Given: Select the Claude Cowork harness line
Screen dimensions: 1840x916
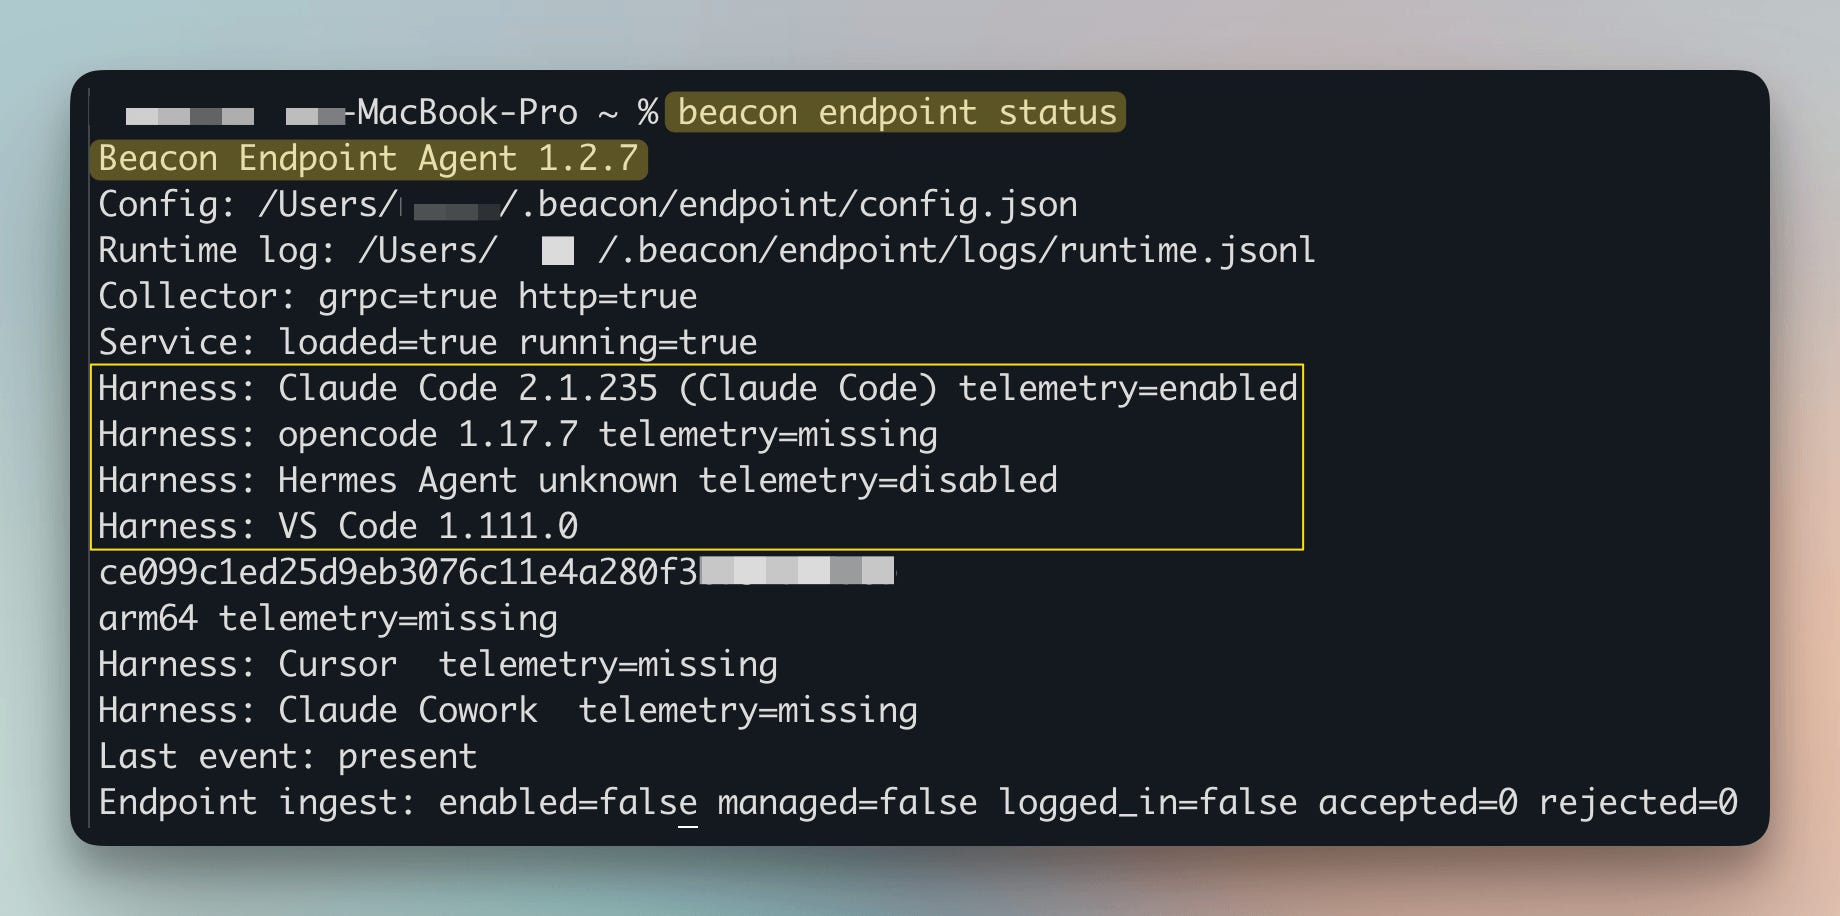Looking at the screenshot, I should 508,711.
